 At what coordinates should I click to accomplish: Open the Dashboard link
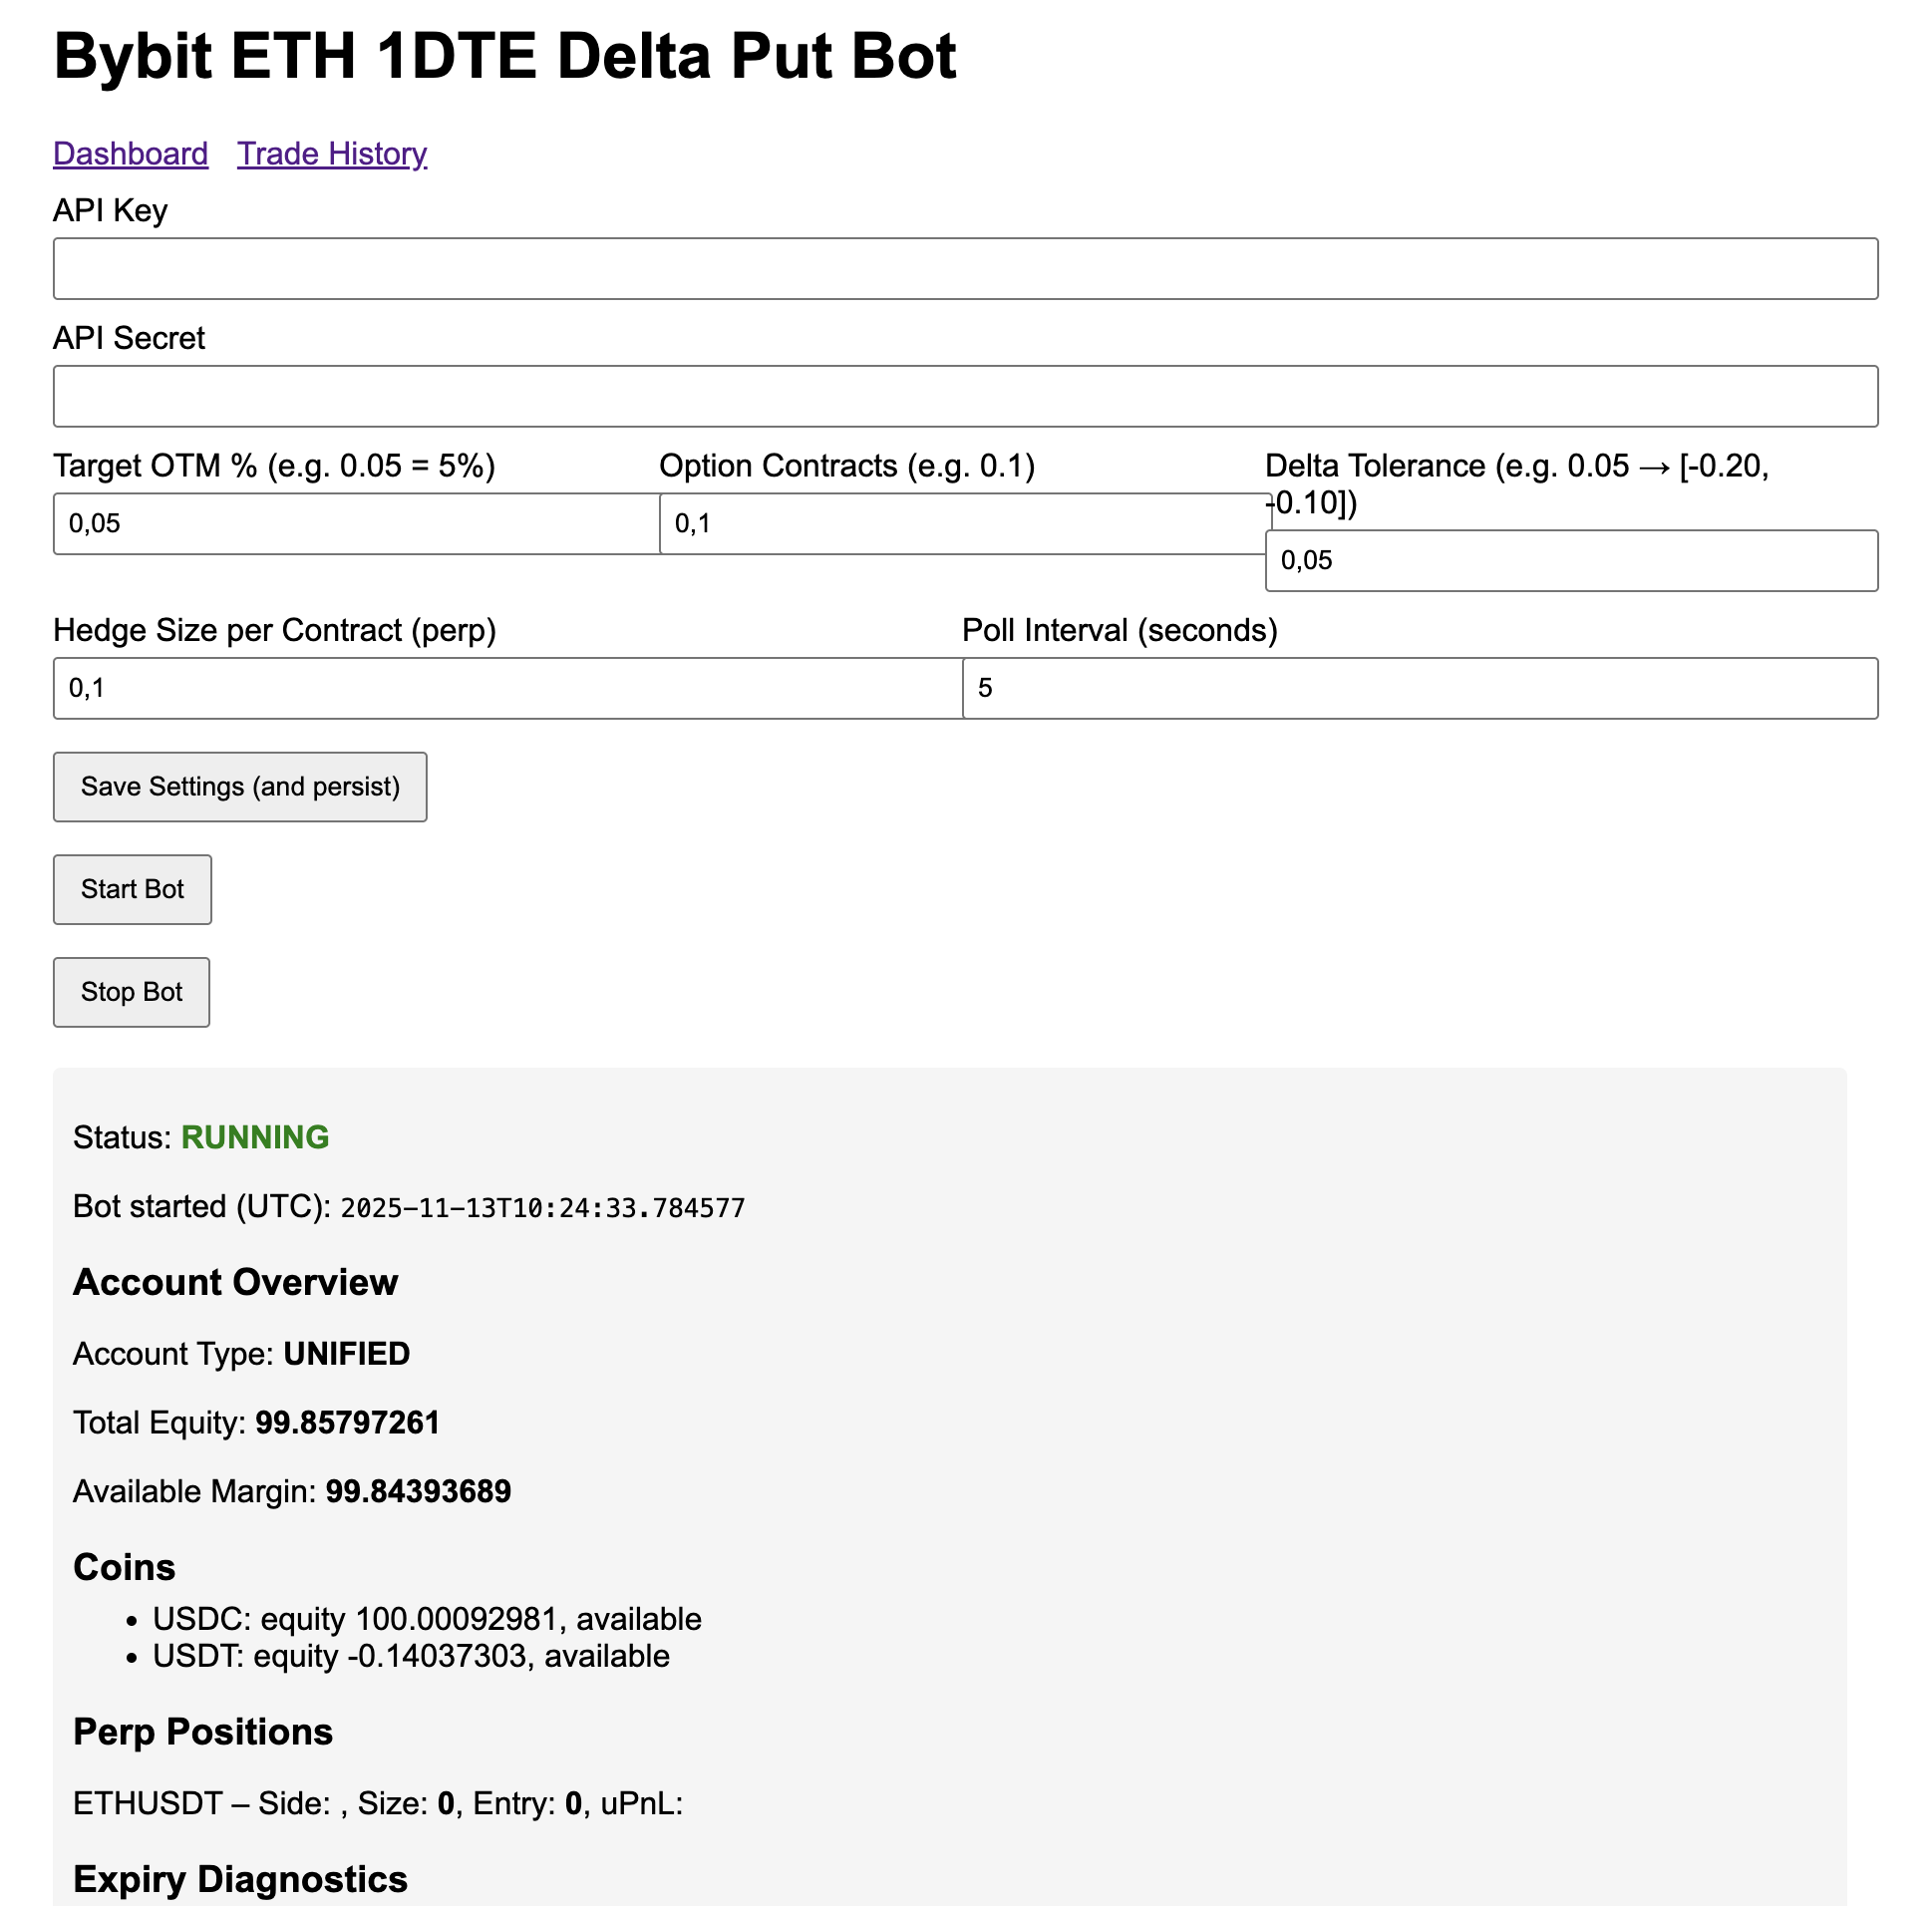tap(130, 154)
